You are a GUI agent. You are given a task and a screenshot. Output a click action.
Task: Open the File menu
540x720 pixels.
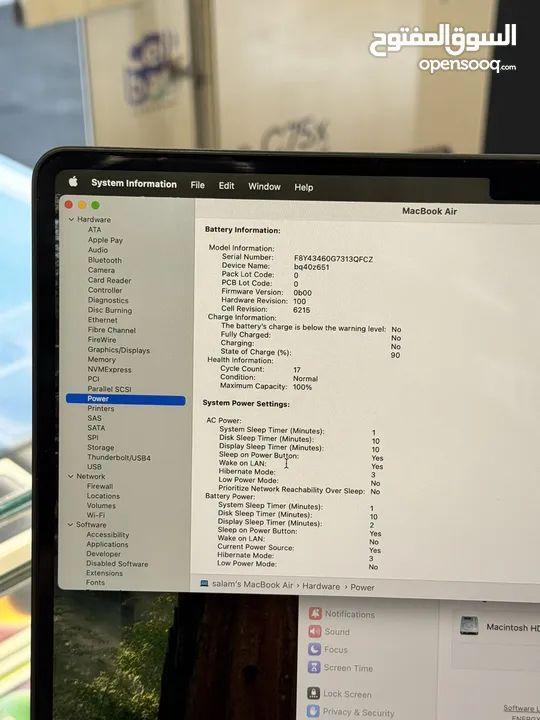(197, 185)
